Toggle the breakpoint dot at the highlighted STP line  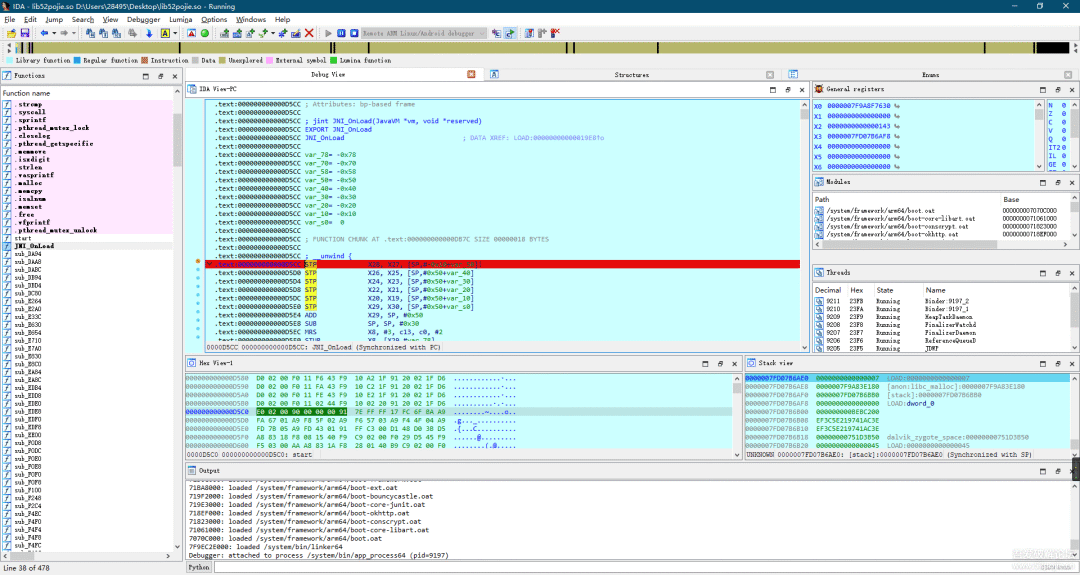coord(198,262)
